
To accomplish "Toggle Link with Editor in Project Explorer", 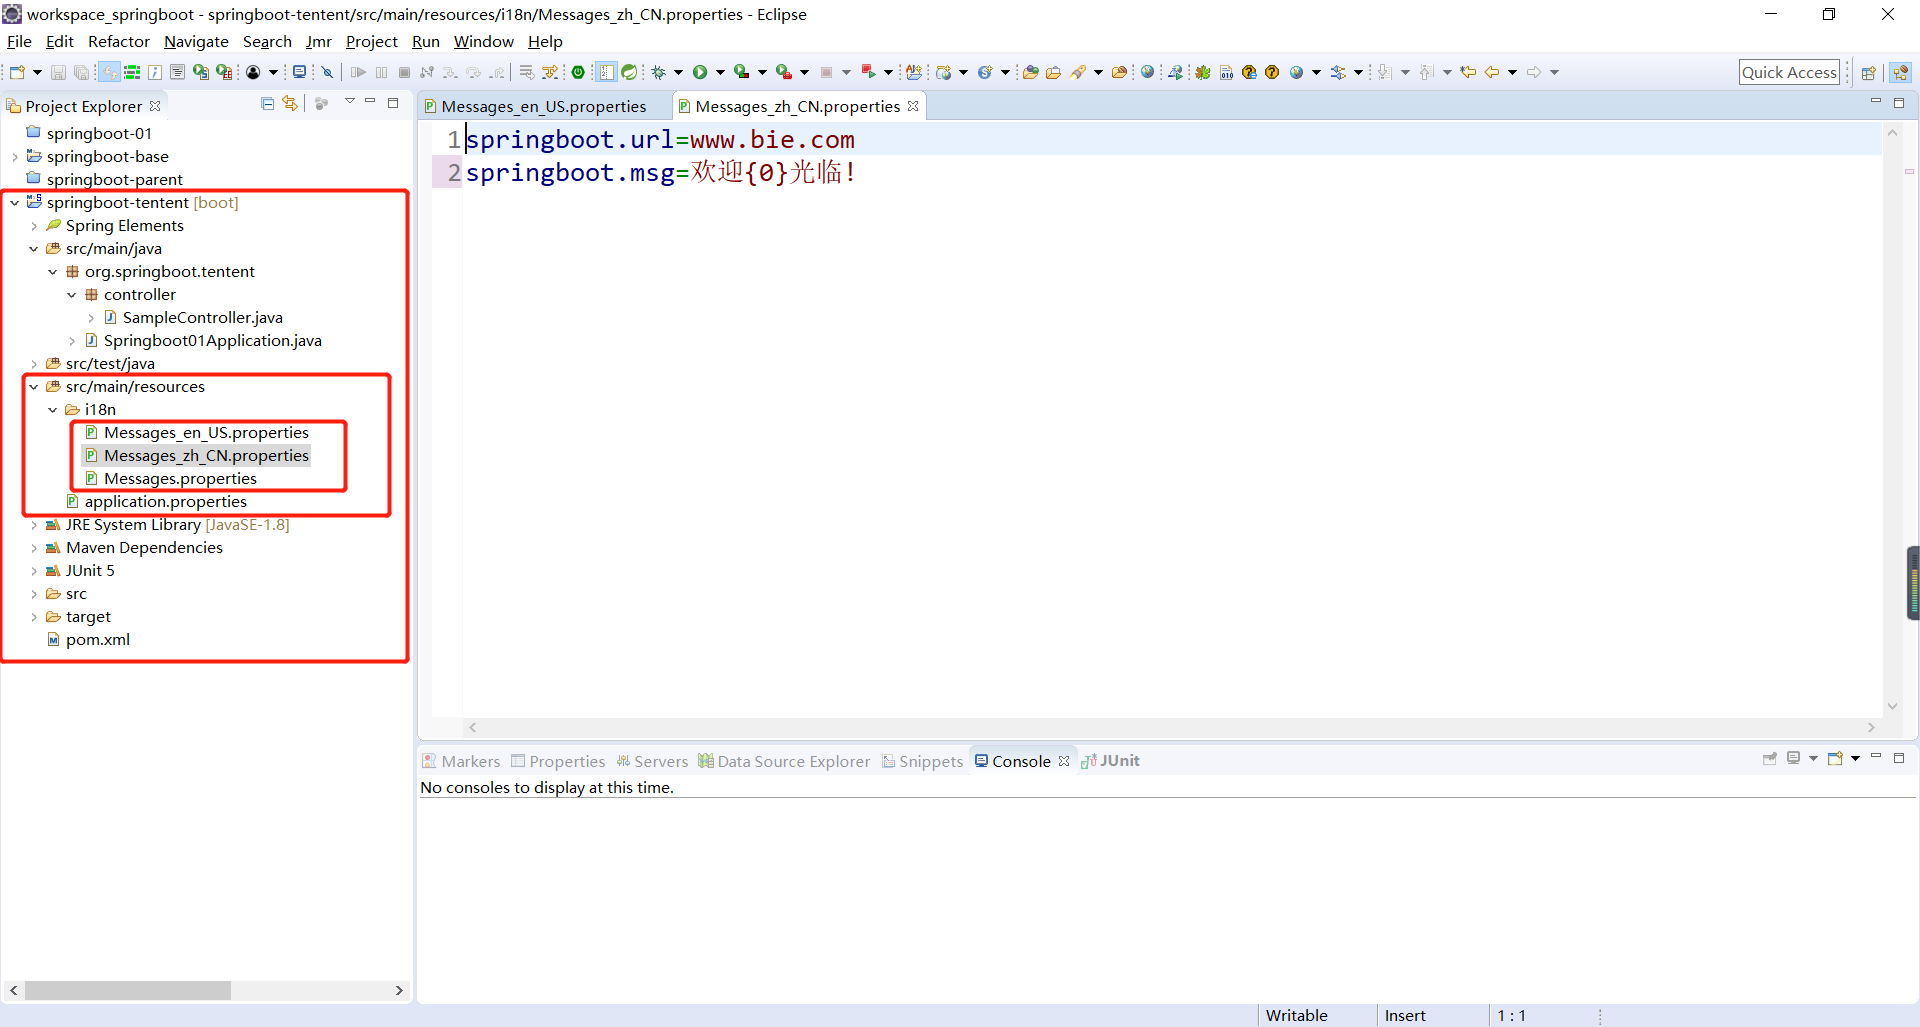I will [x=290, y=103].
